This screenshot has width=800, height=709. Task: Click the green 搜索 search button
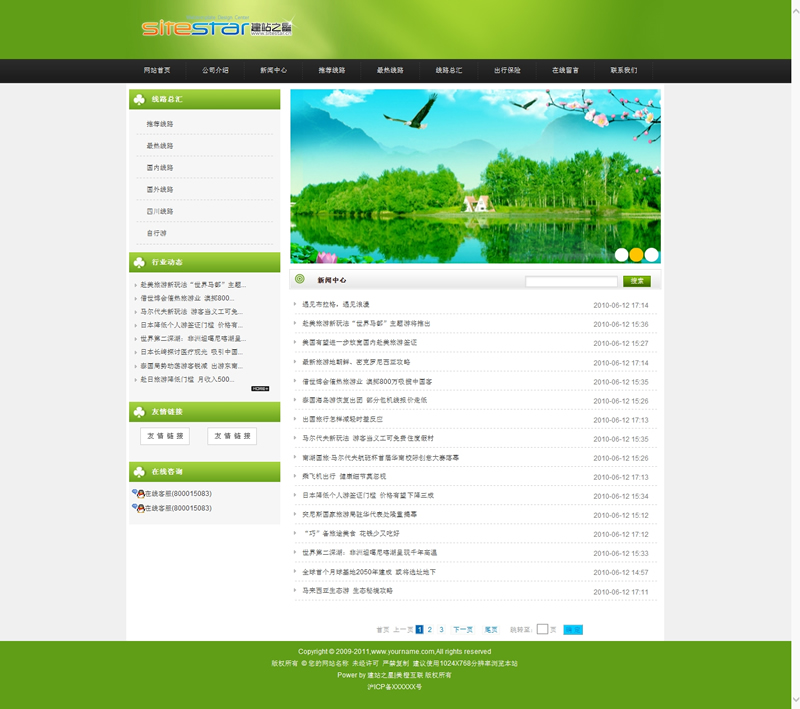pyautogui.click(x=636, y=281)
